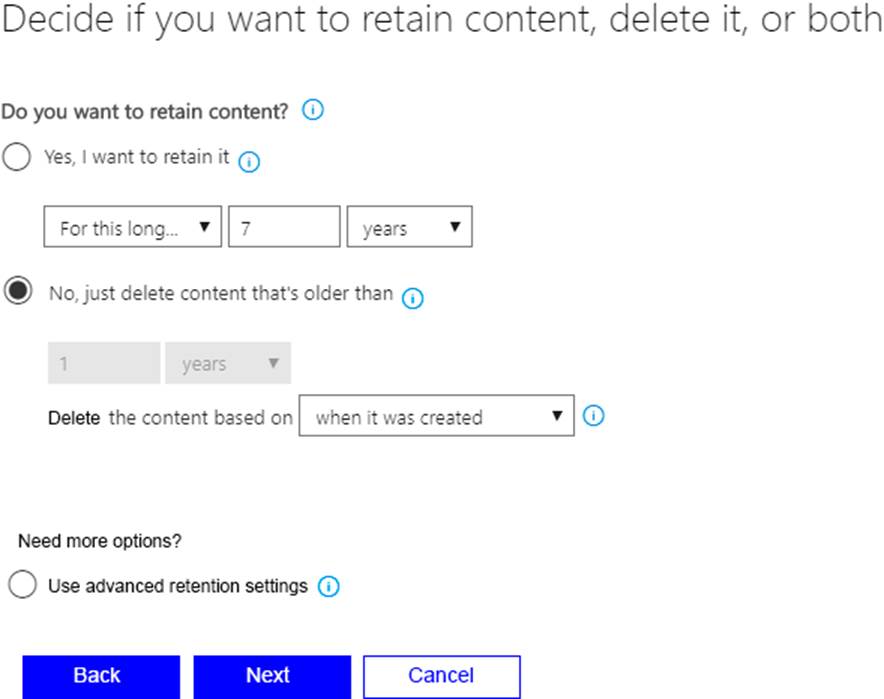Click info icon next to "when it was created" dropdown
This screenshot has width=884, height=699.
[593, 416]
